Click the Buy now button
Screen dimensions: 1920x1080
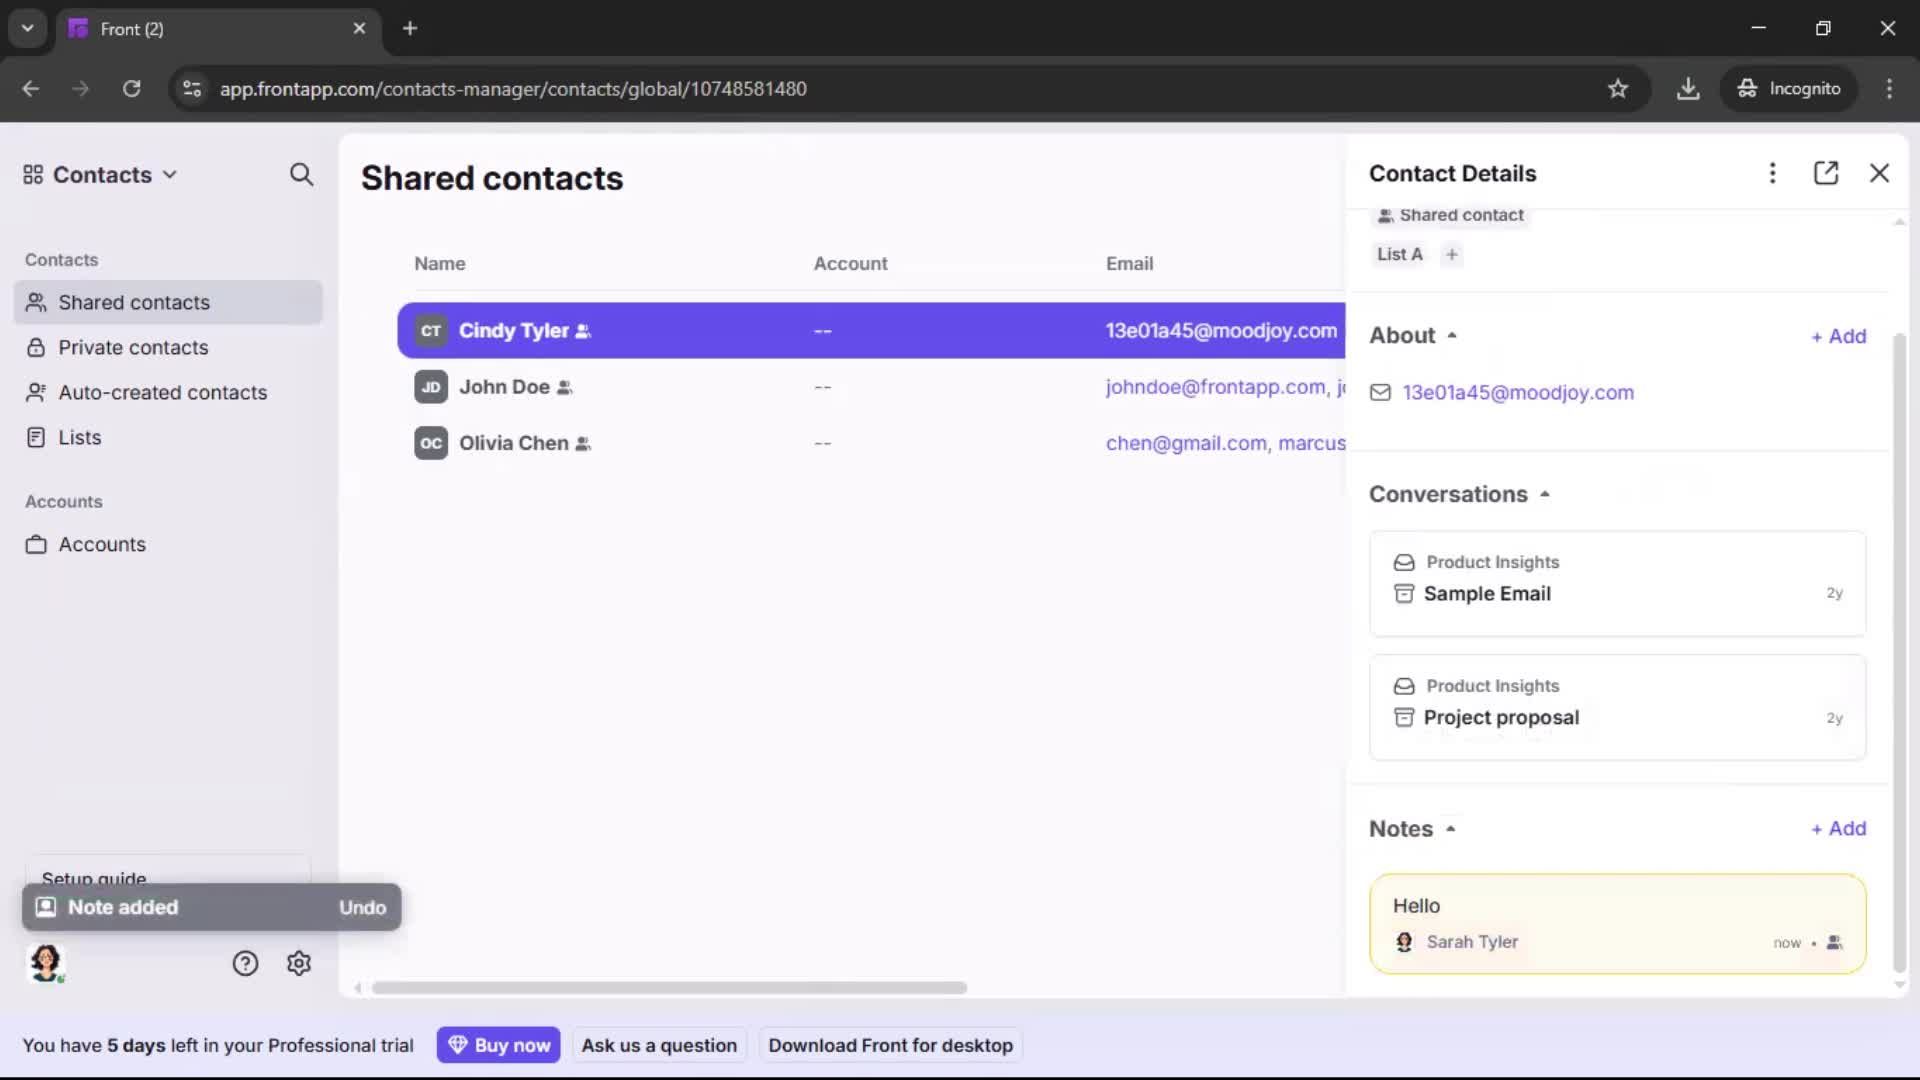(x=499, y=1044)
